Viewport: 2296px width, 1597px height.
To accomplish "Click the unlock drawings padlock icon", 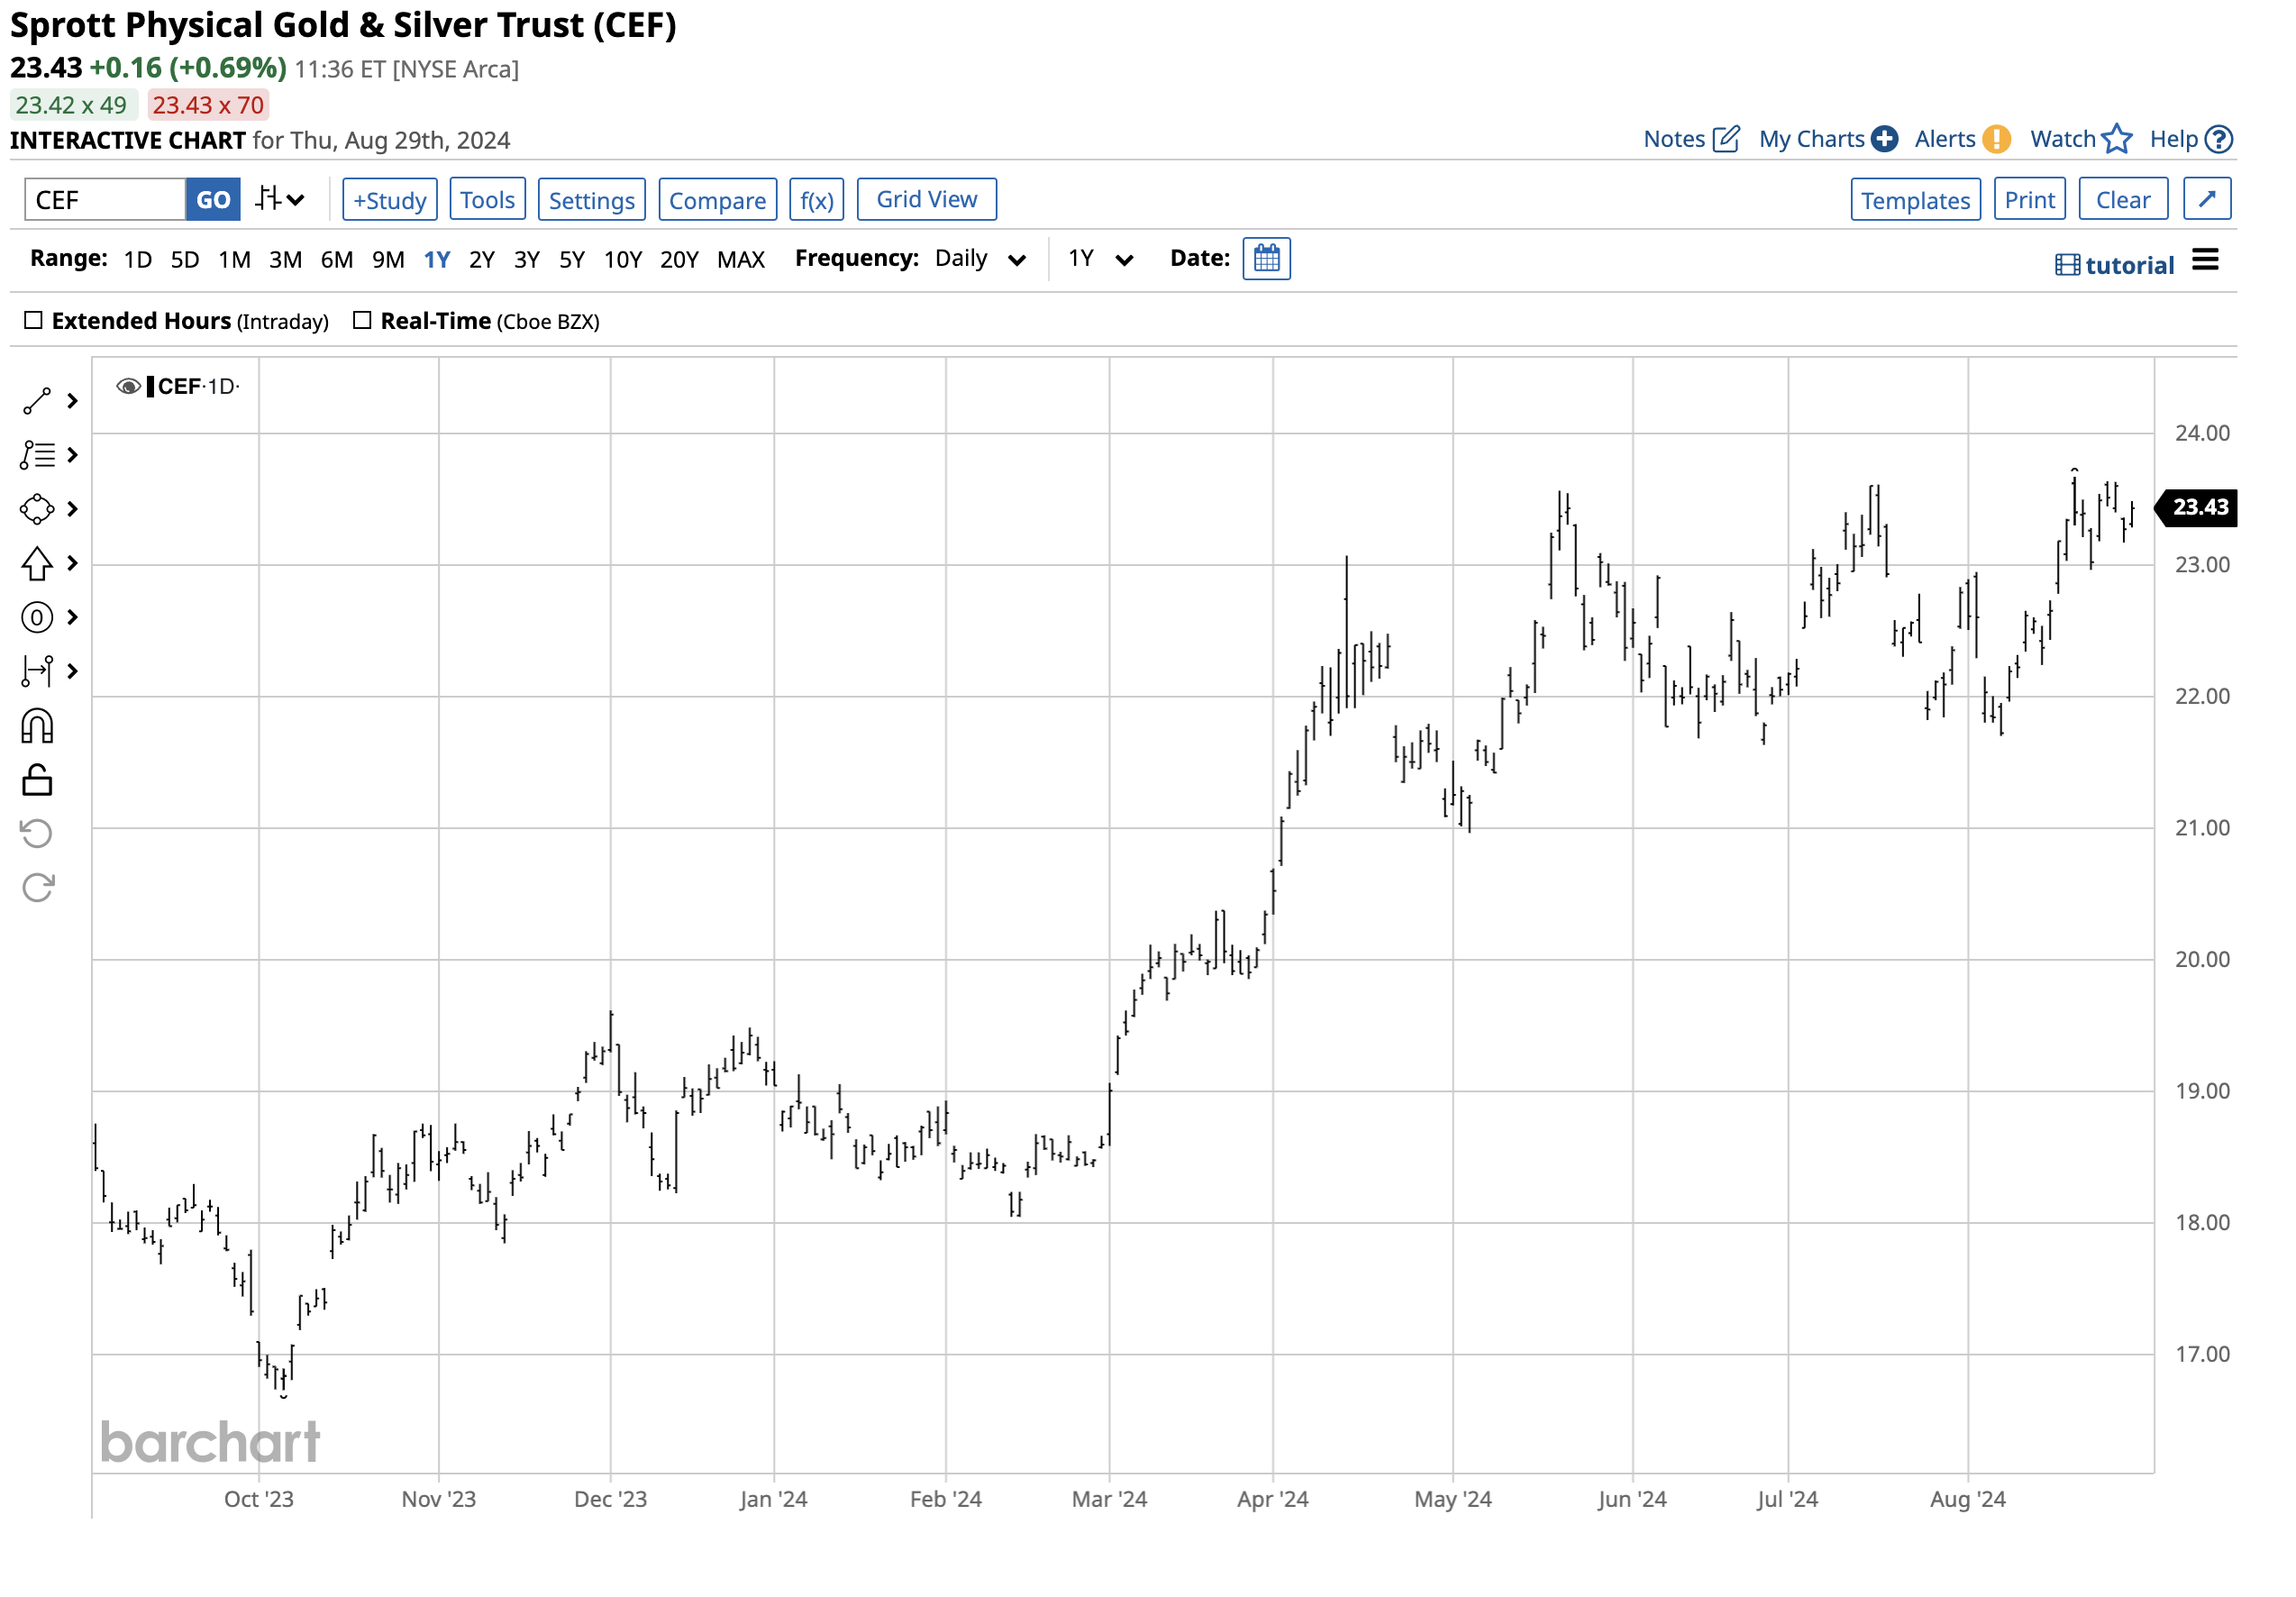I will [x=37, y=780].
